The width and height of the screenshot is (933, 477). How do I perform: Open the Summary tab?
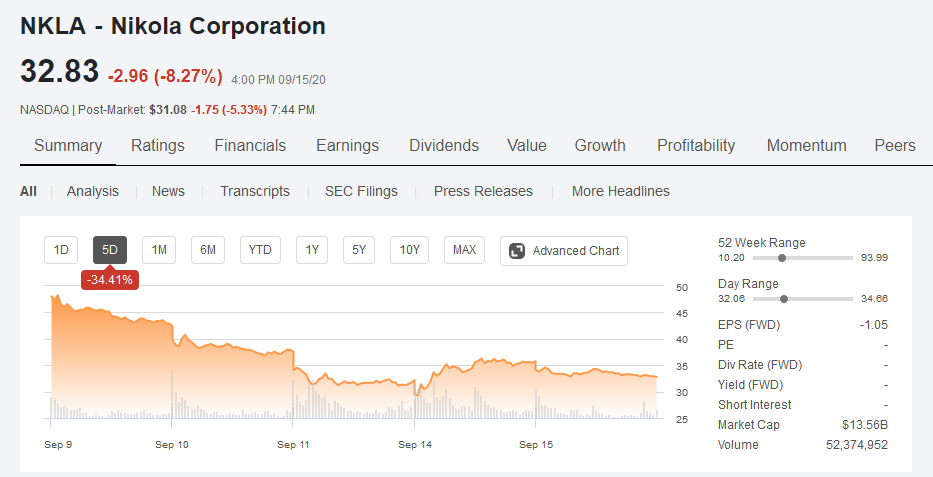pyautogui.click(x=68, y=146)
